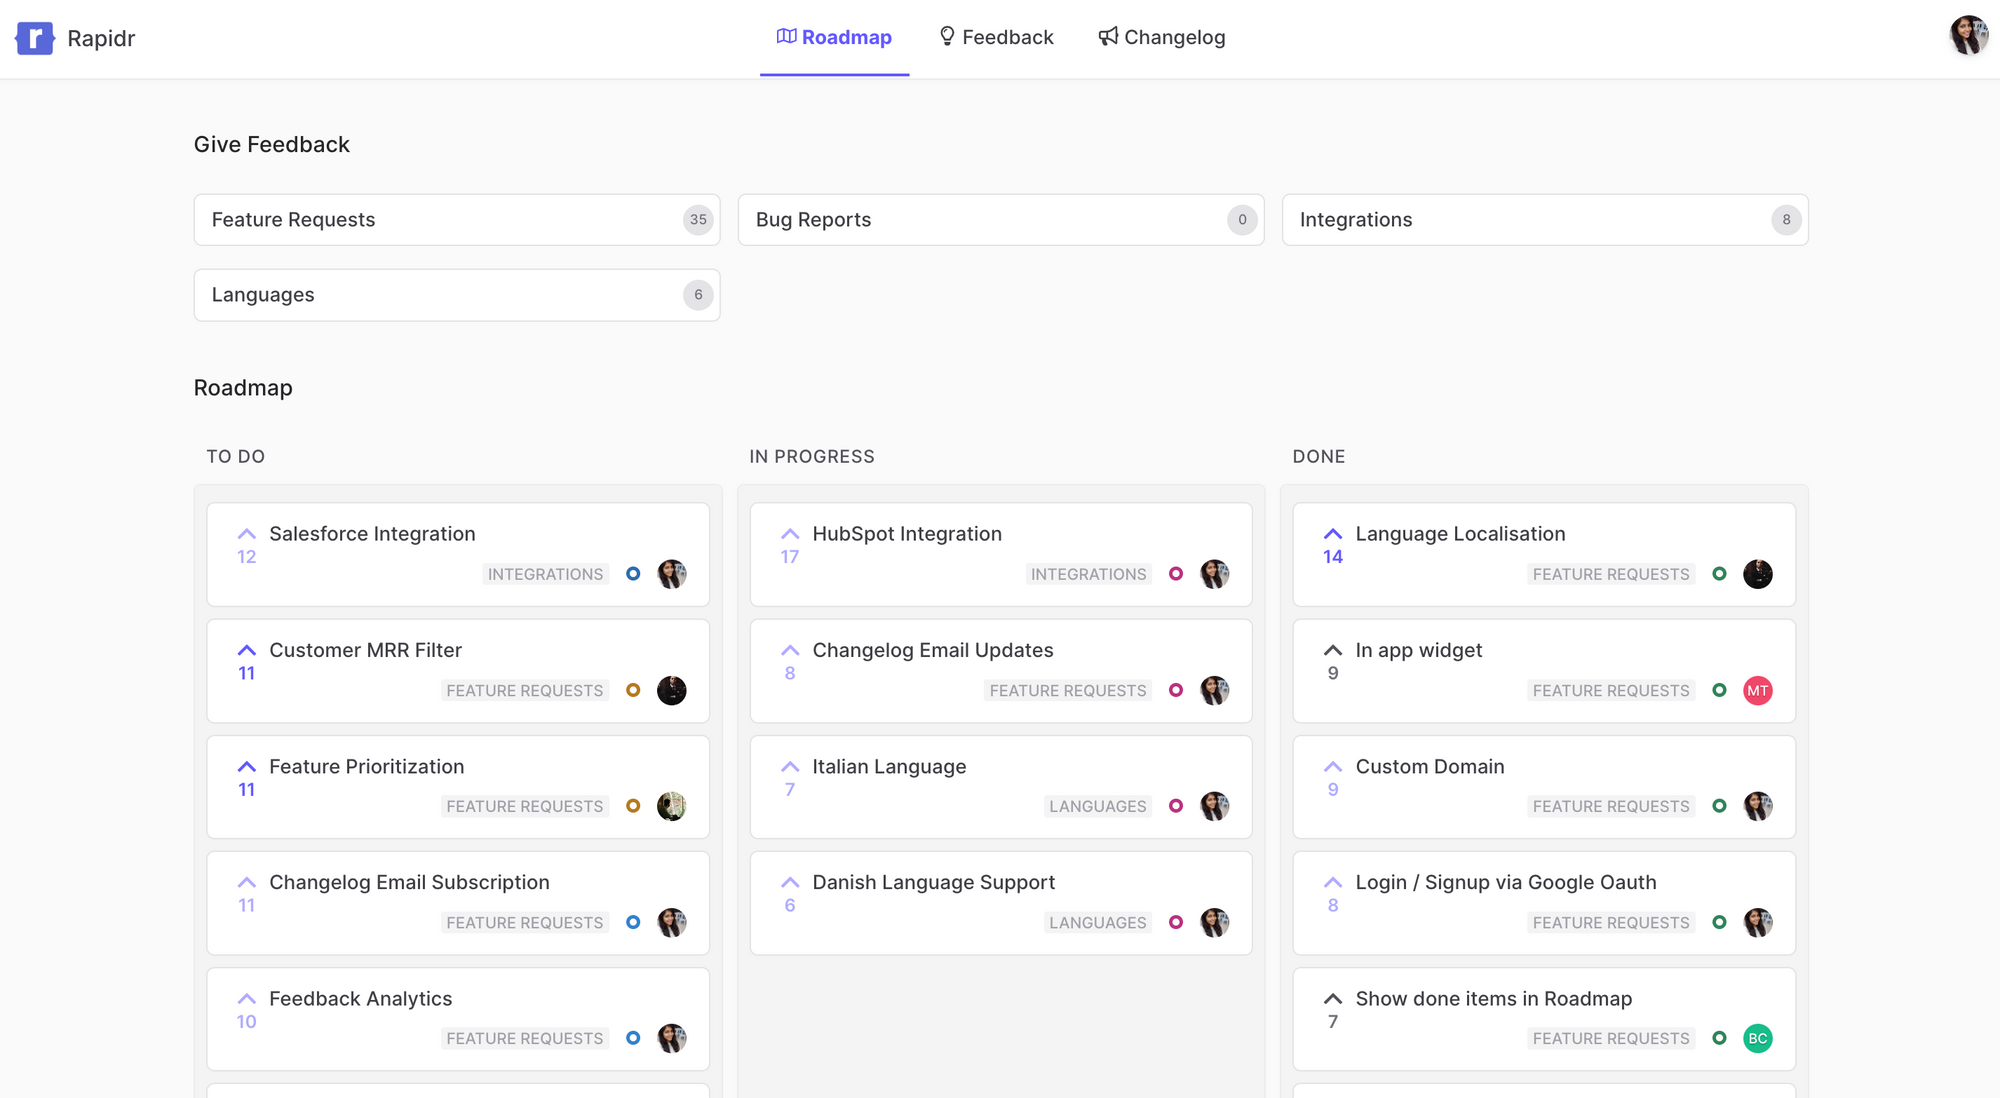Viewport: 2000px width, 1098px height.
Task: Open the Roadmap tab
Action: [834, 37]
